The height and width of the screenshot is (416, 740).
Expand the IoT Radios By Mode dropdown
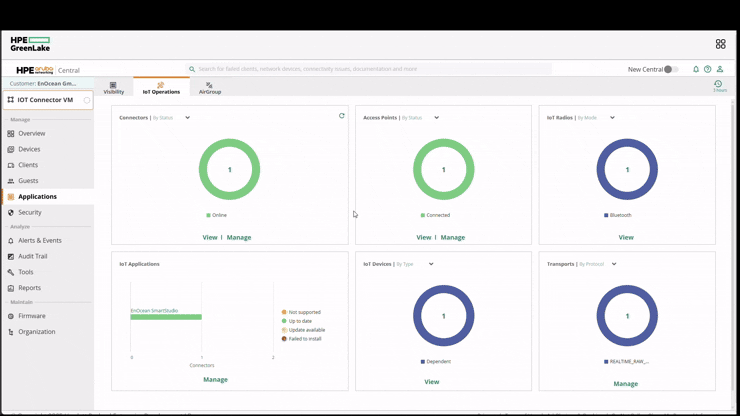[x=612, y=118]
